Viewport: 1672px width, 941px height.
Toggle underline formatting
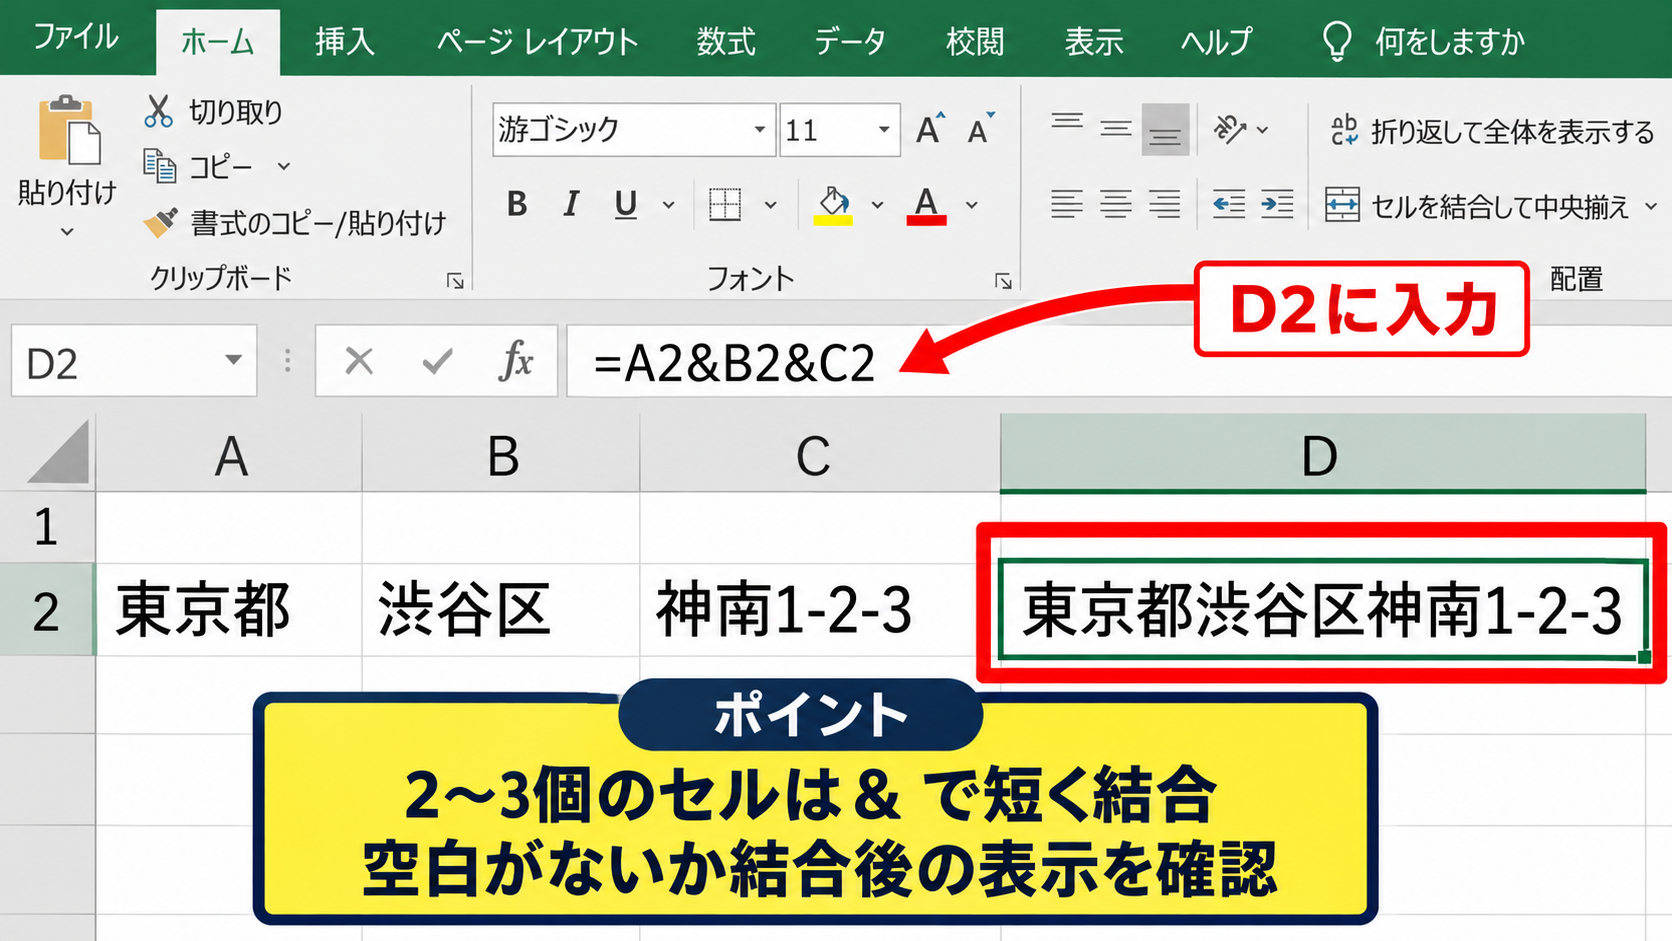626,204
